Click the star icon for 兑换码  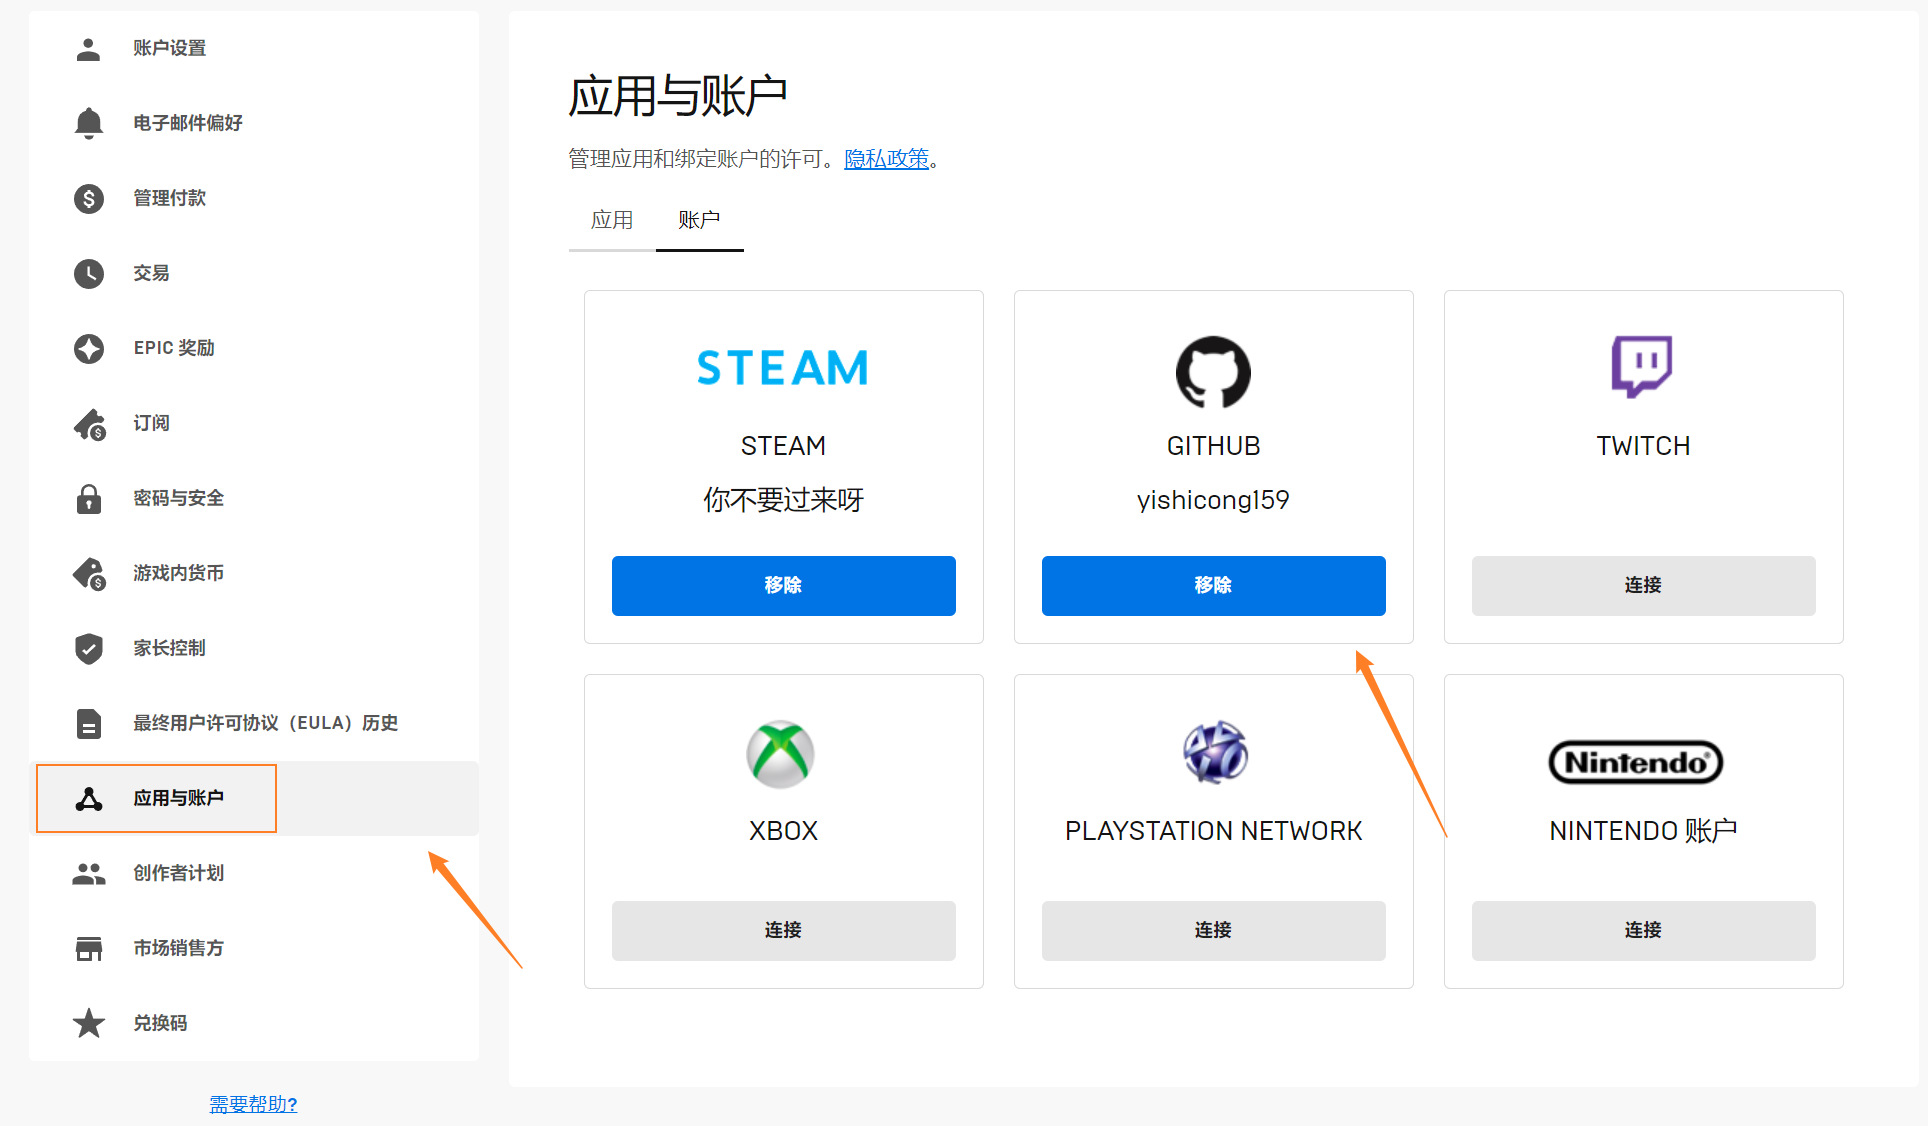[88, 1023]
